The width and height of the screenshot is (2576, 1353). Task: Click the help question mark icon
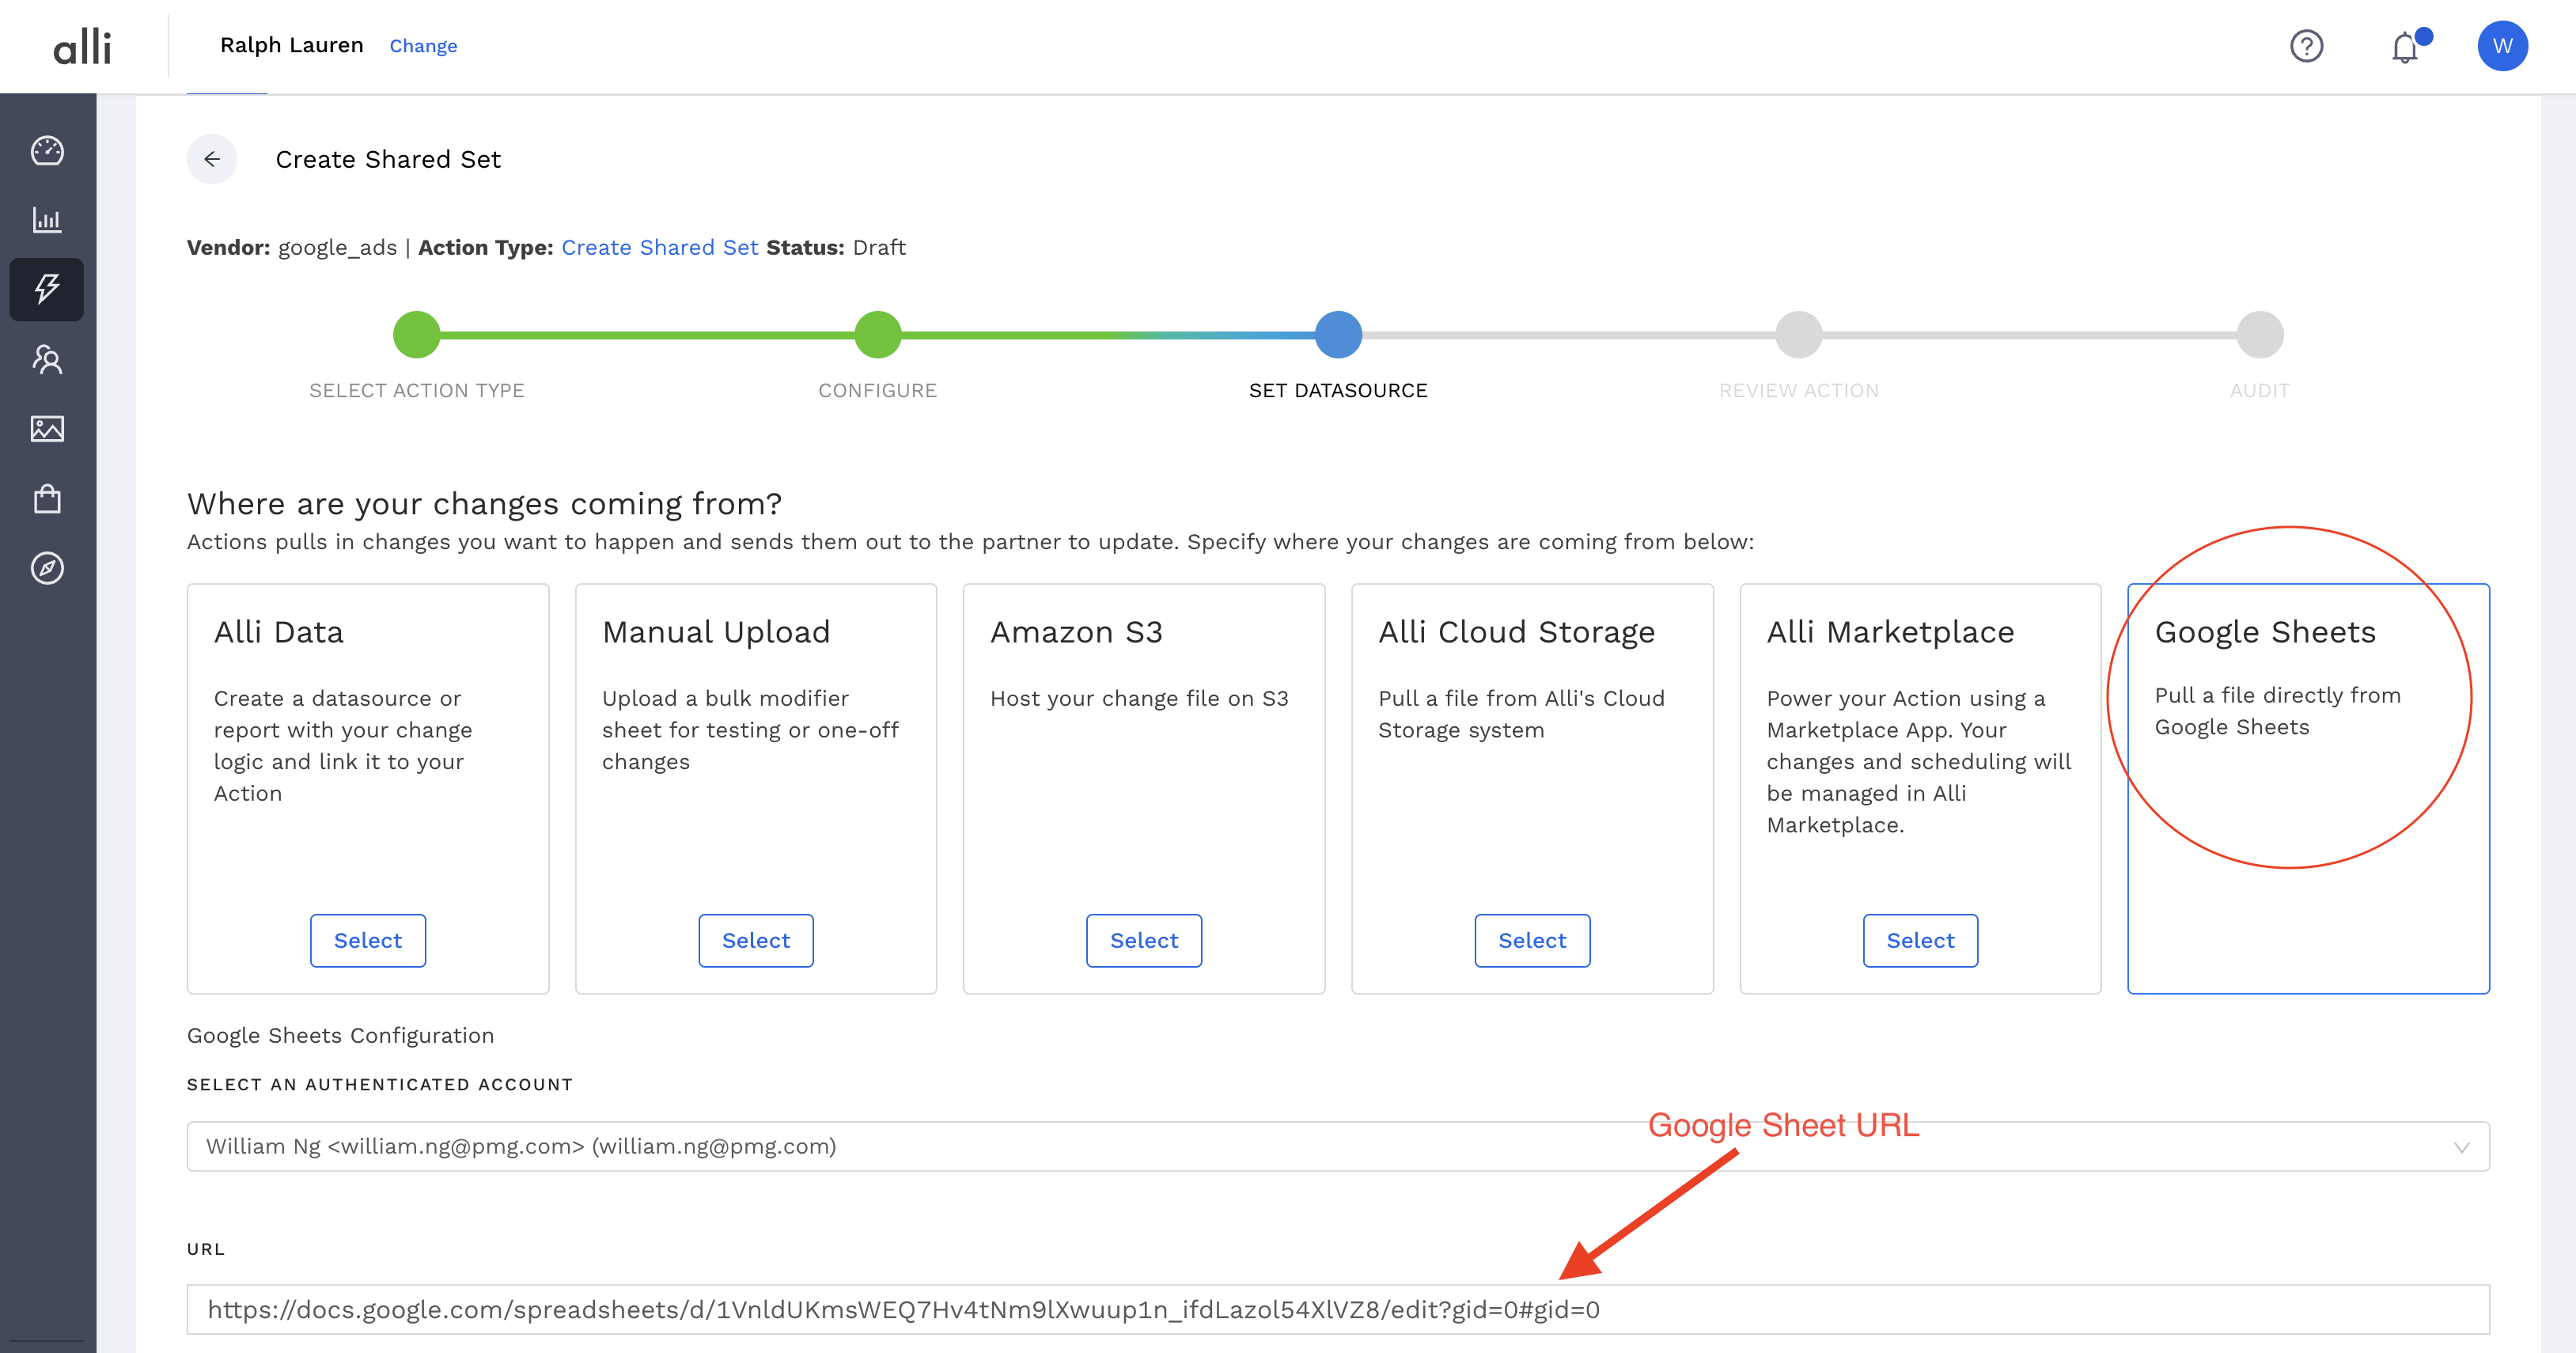pyautogui.click(x=2306, y=46)
